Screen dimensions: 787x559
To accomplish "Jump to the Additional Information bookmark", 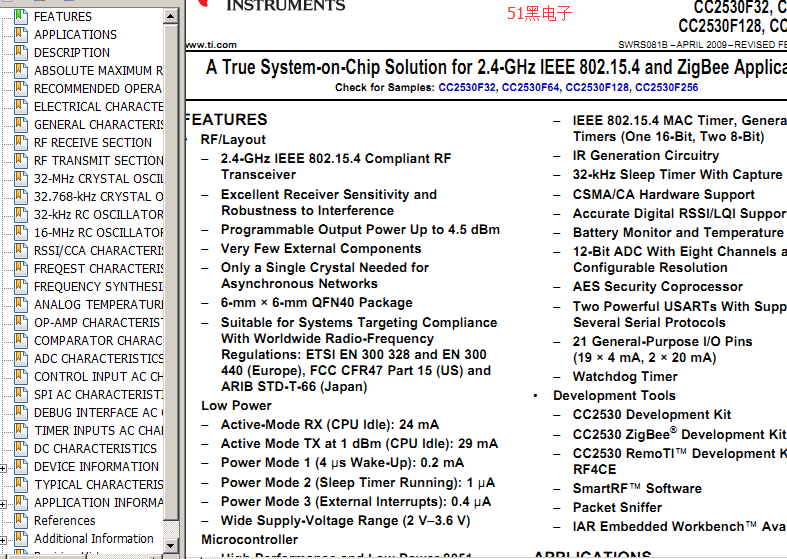I will click(x=93, y=539).
